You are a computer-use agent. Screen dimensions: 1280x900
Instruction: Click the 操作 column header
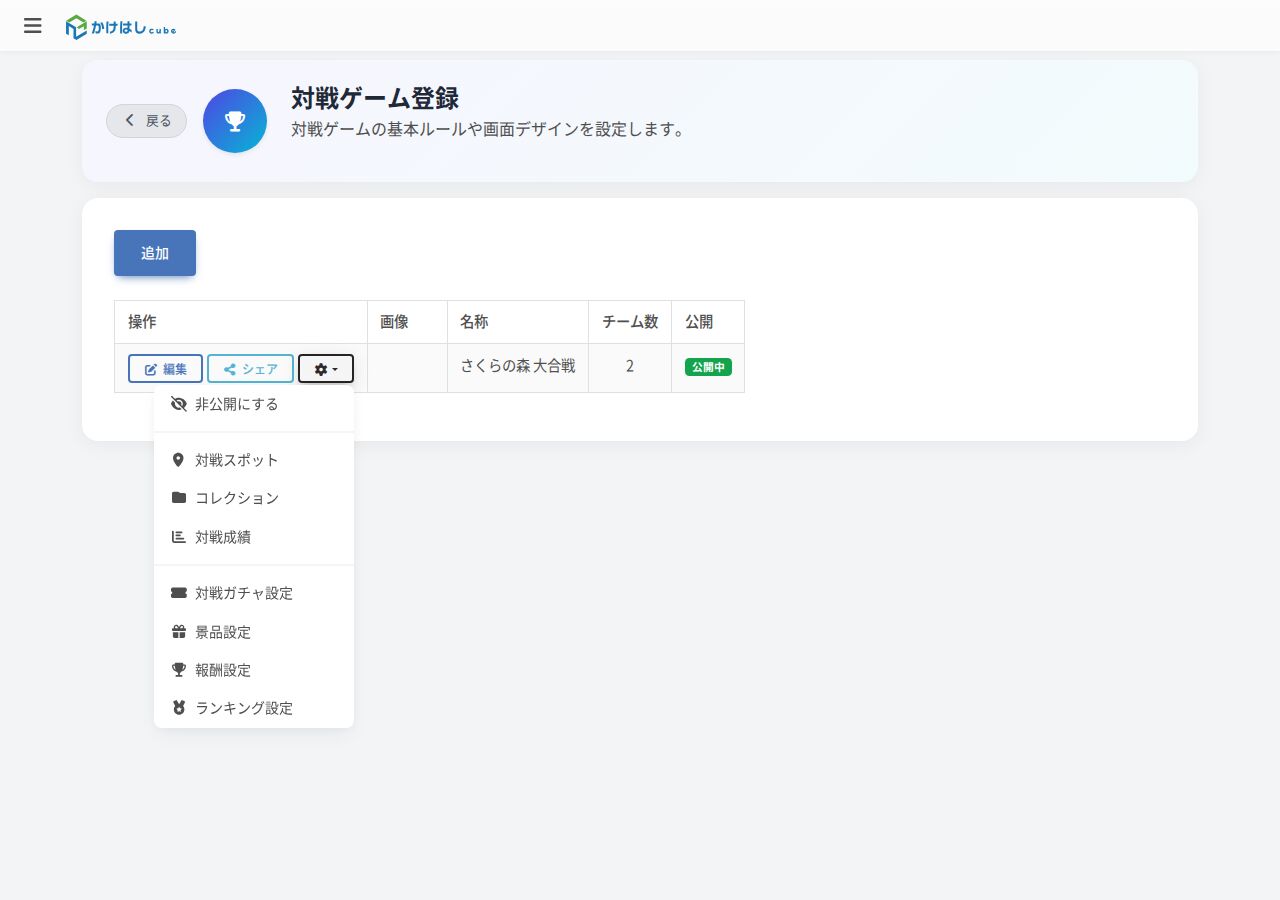point(241,322)
